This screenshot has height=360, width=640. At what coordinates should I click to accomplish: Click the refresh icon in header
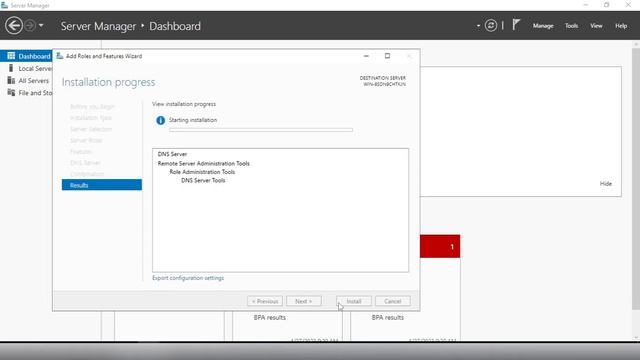[491, 26]
